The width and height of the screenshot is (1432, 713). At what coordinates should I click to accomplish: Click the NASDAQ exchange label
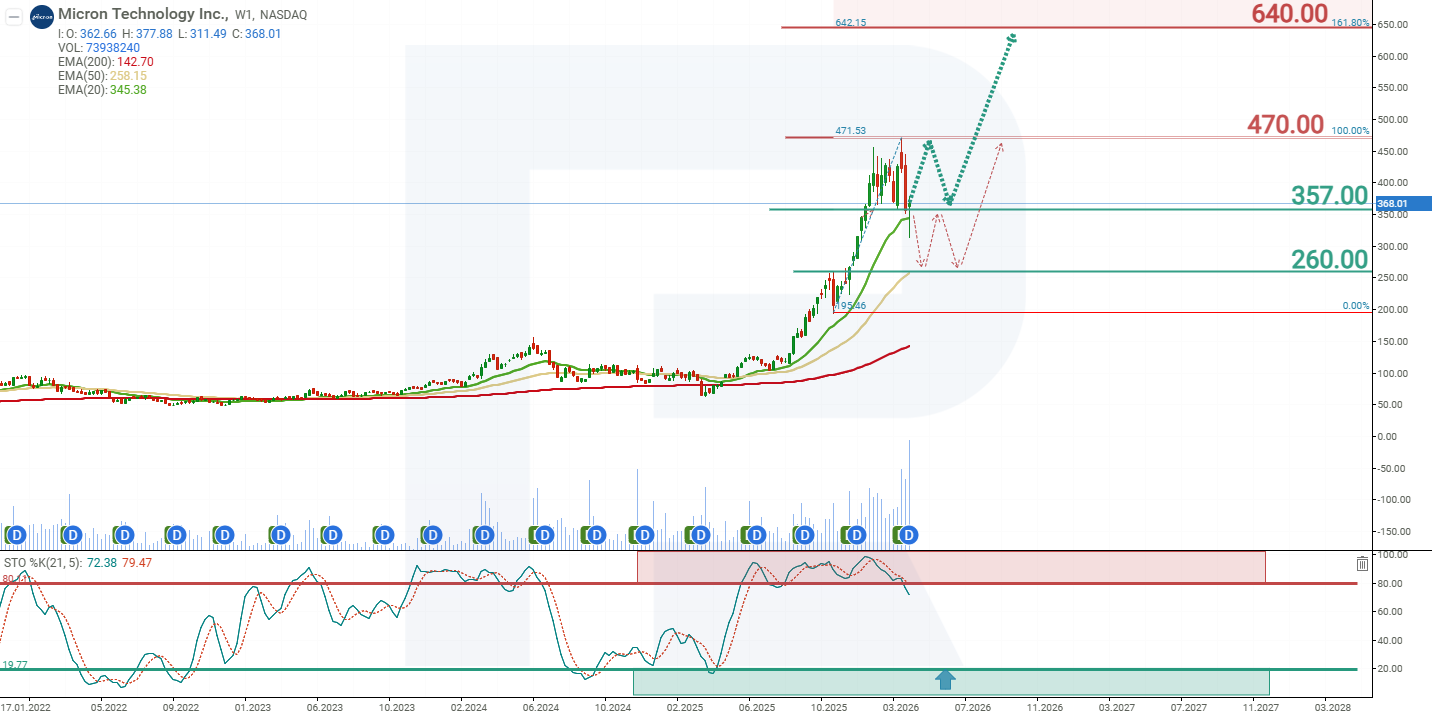pos(284,15)
